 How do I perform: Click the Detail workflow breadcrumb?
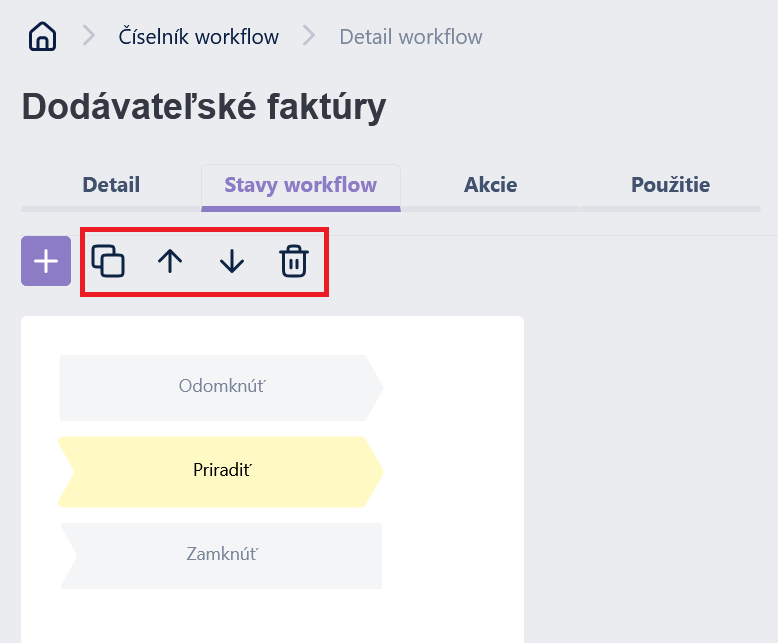(x=411, y=37)
